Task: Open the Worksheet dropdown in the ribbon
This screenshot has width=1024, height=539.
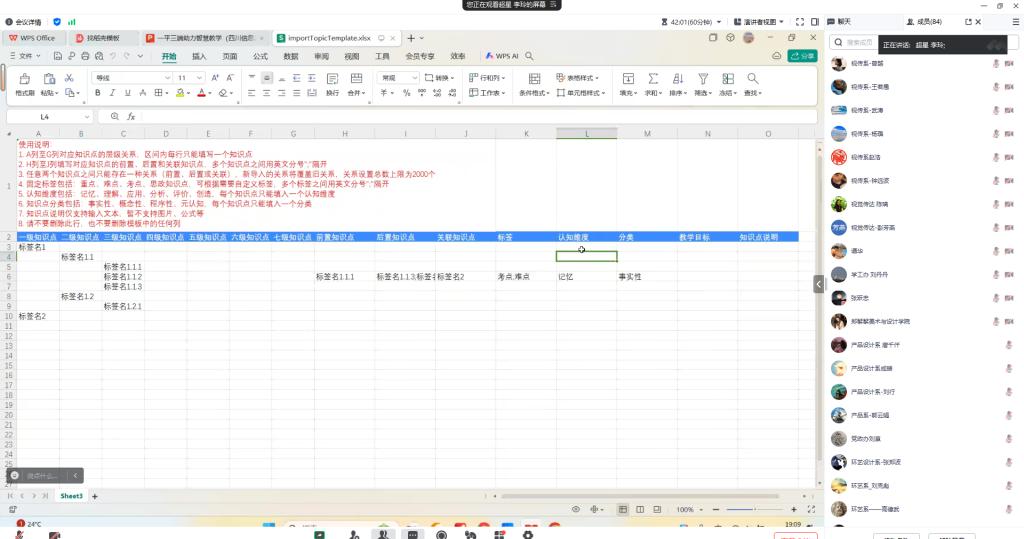Action: coord(487,93)
